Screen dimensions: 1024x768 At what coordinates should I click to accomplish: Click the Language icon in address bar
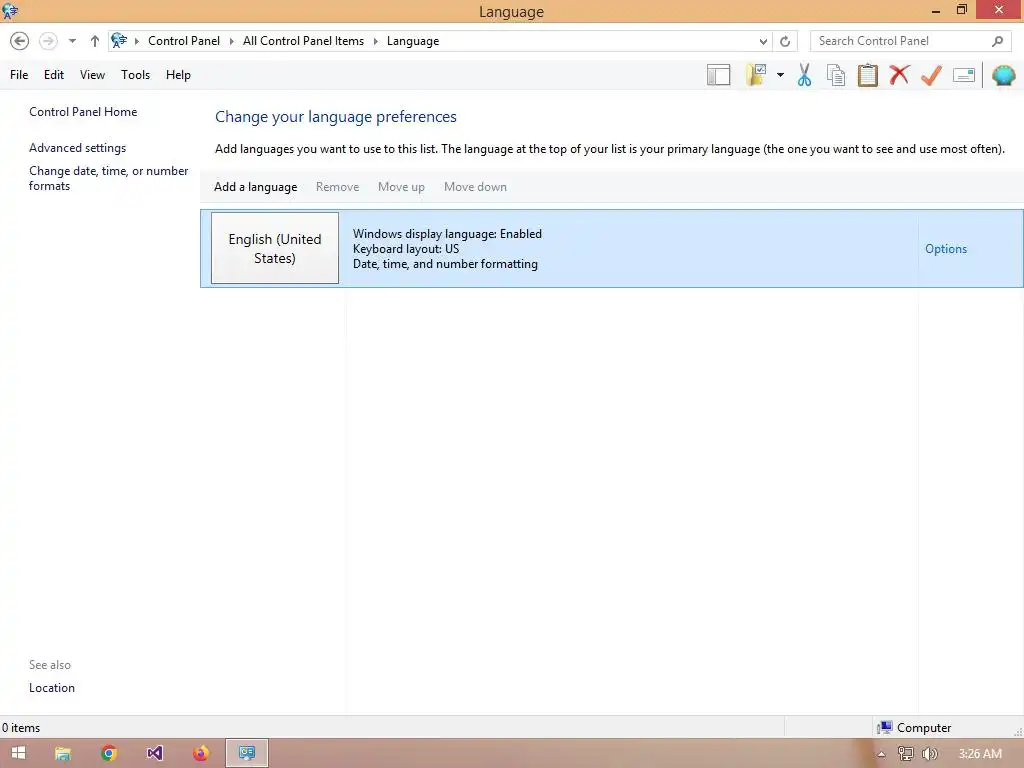pos(119,40)
